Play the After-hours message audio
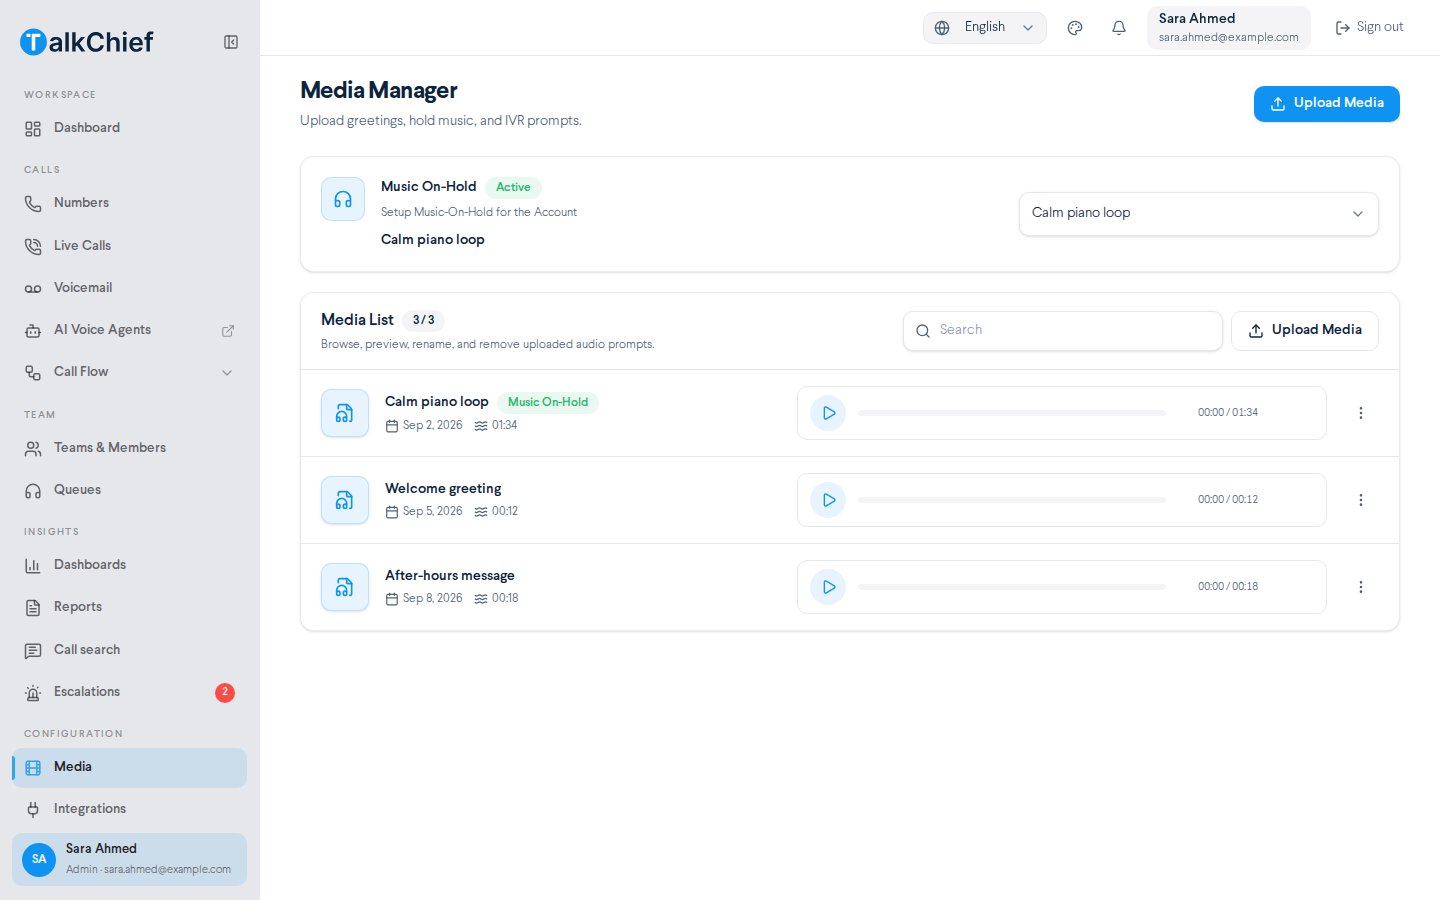1440x900 pixels. click(828, 587)
